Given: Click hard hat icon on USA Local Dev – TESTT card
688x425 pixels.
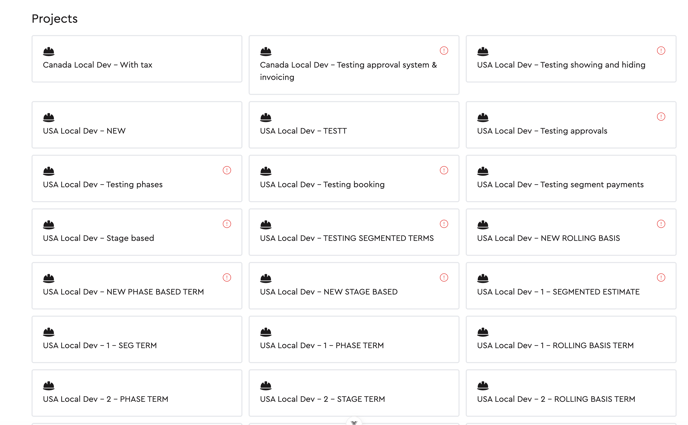Looking at the screenshot, I should tap(266, 117).
